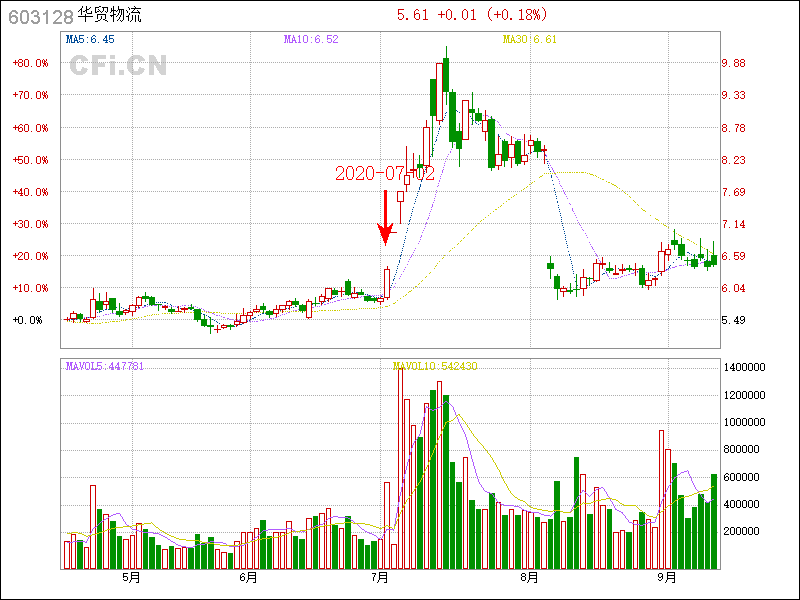Click the +0.0% baseline axis label
The image size is (800, 600).
28,320
